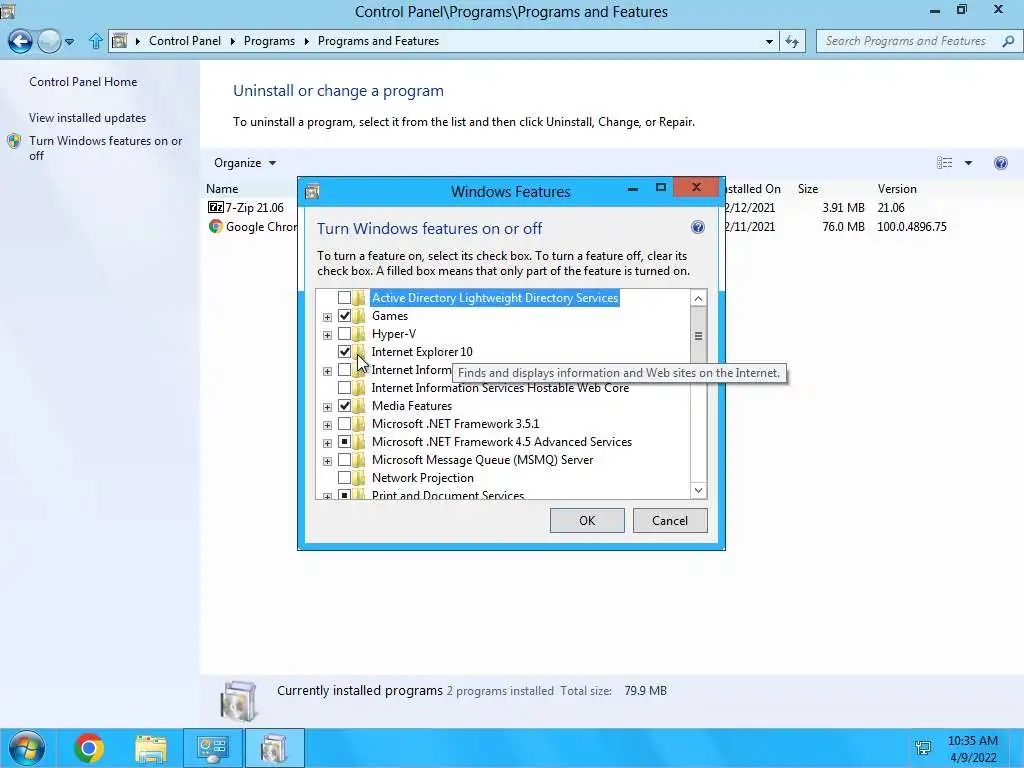
Task: Check Active Directory Lightweight Directory Services box
Action: tap(344, 298)
